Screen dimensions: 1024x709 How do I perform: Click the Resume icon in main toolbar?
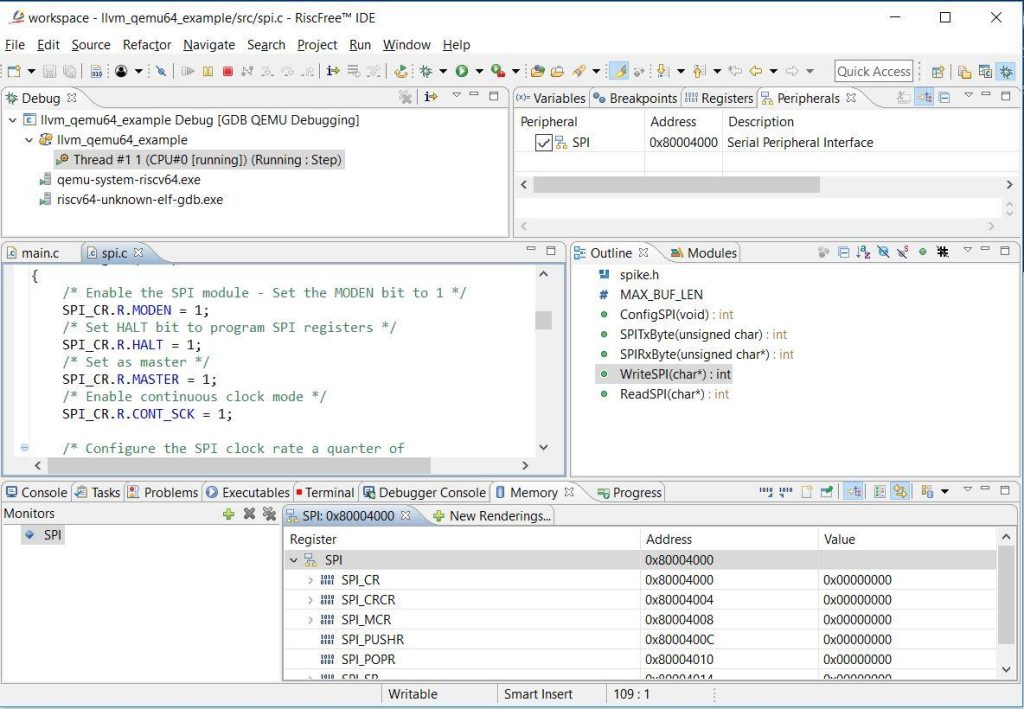(x=188, y=71)
